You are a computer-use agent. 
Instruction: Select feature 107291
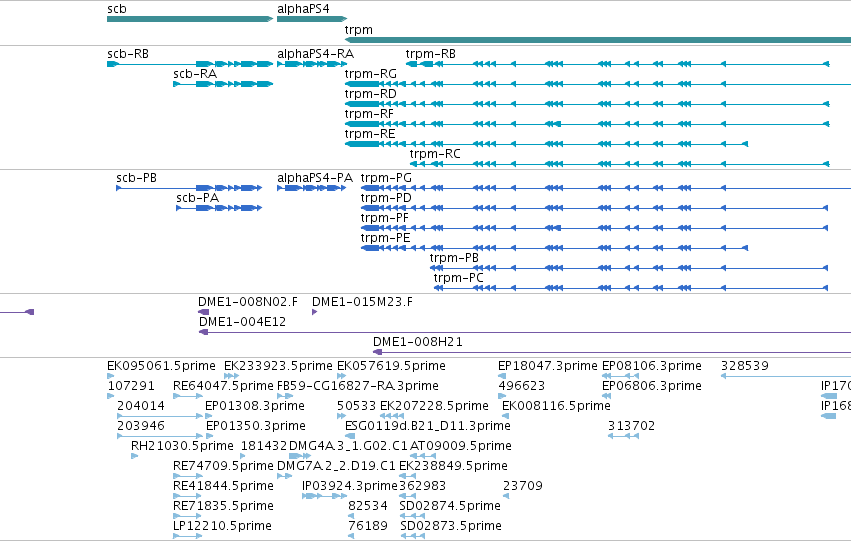111,396
